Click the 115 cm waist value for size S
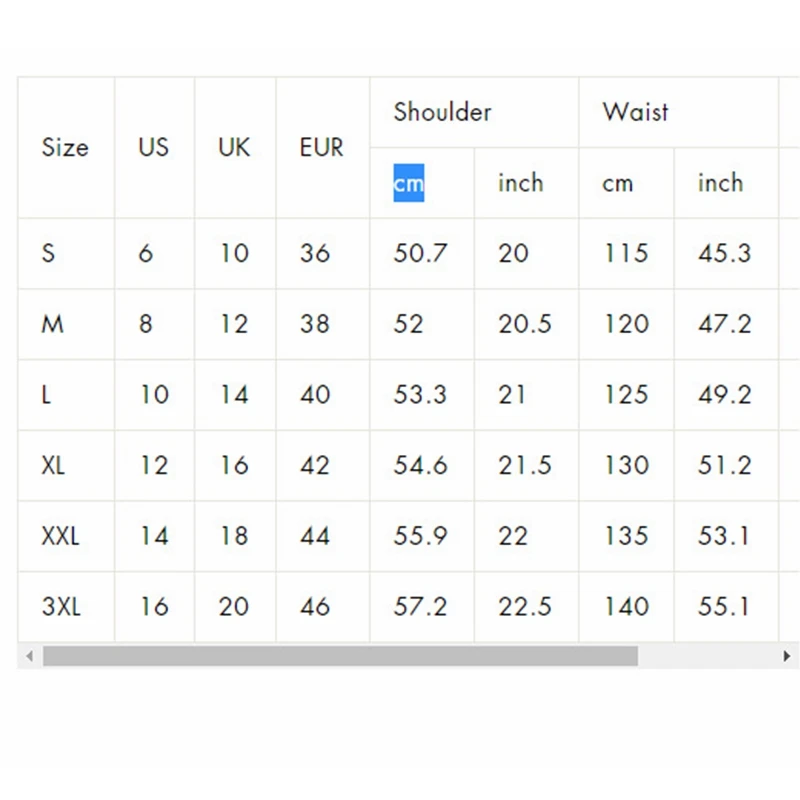Image resolution: width=800 pixels, height=800 pixels. click(625, 253)
